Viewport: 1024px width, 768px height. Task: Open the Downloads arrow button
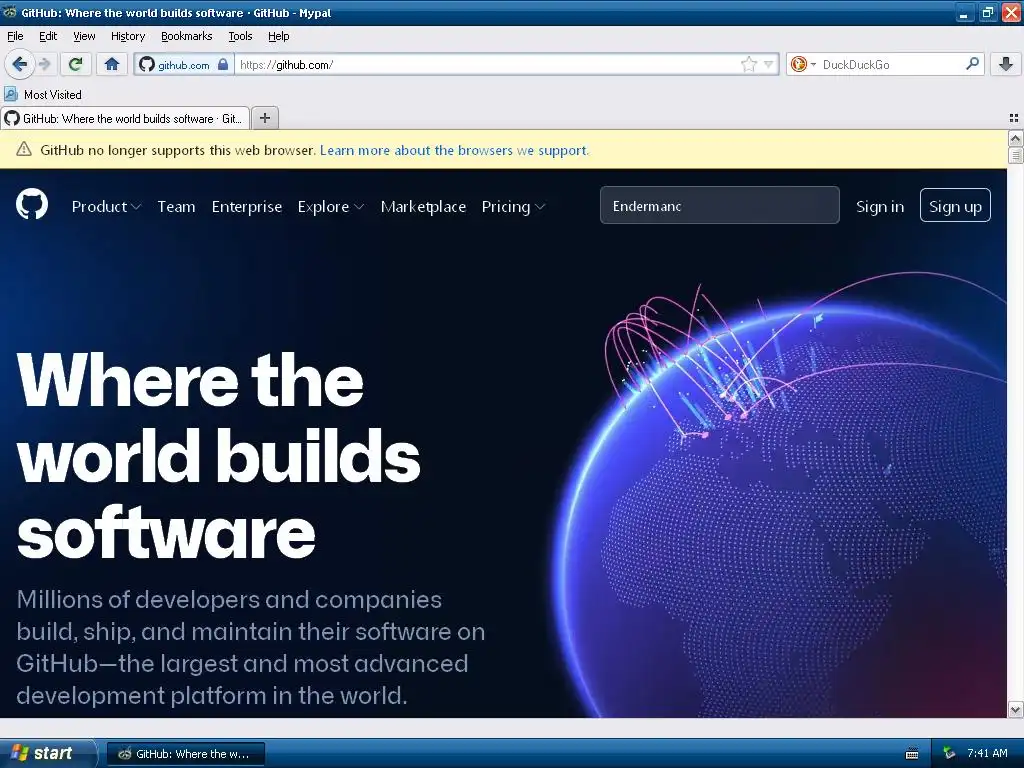[1006, 64]
